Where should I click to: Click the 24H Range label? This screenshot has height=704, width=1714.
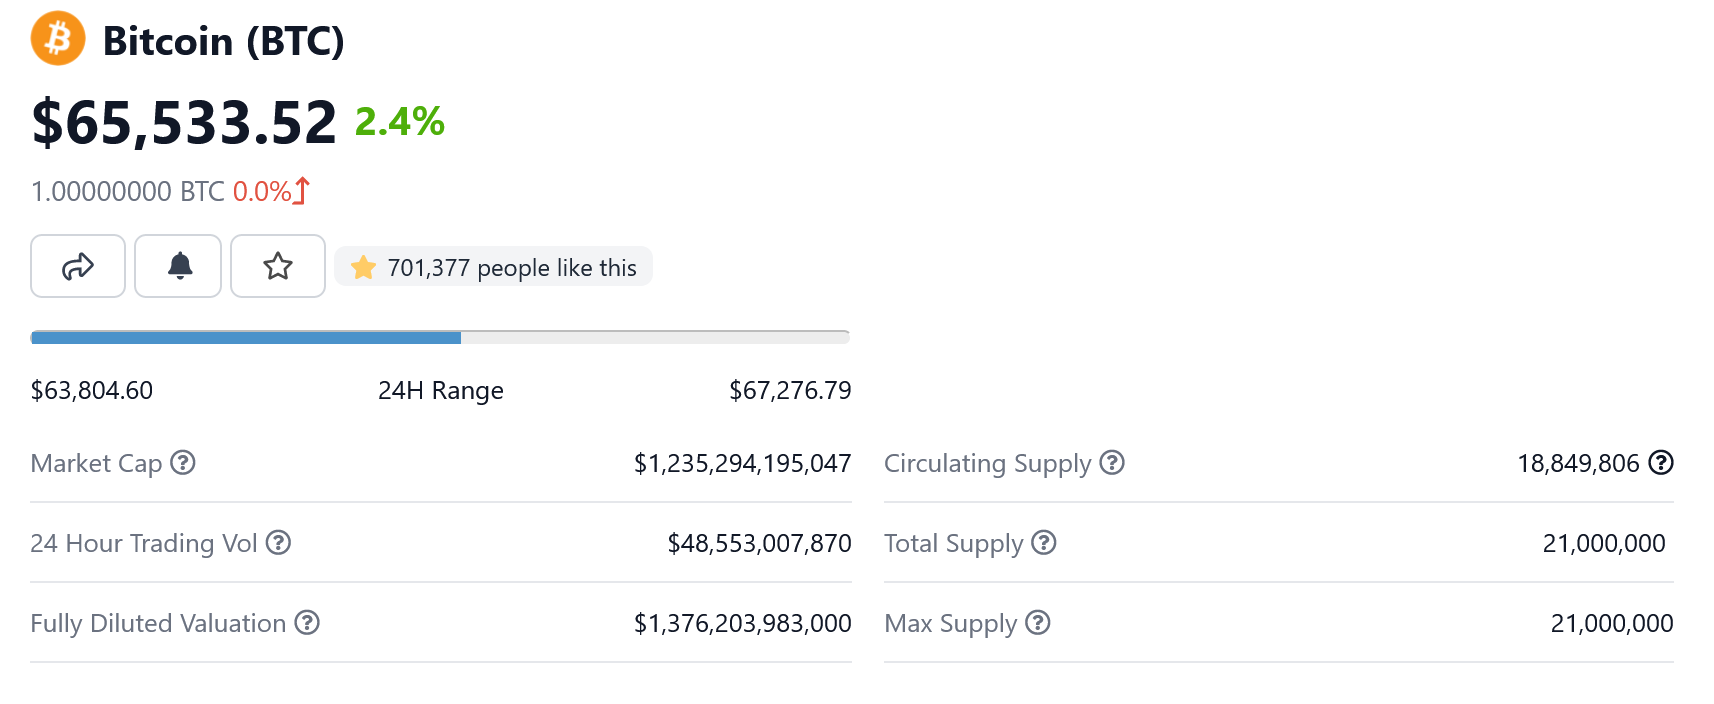click(440, 390)
